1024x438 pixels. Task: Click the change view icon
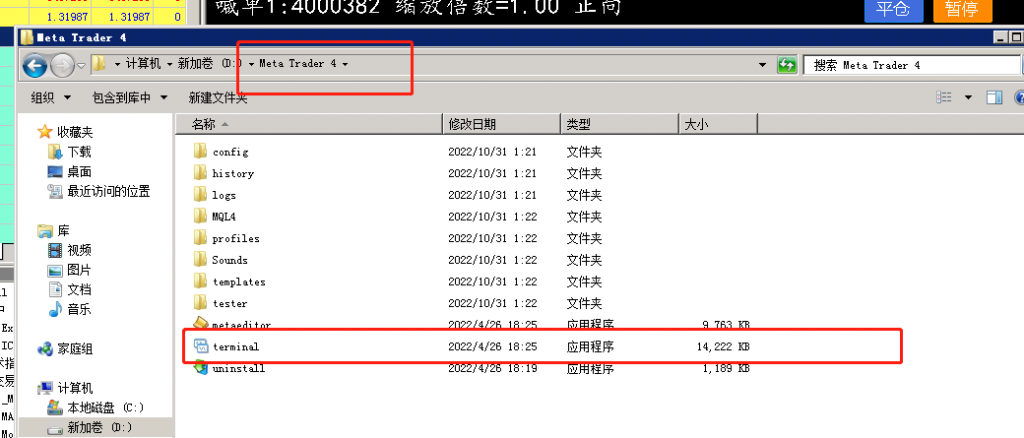point(944,97)
